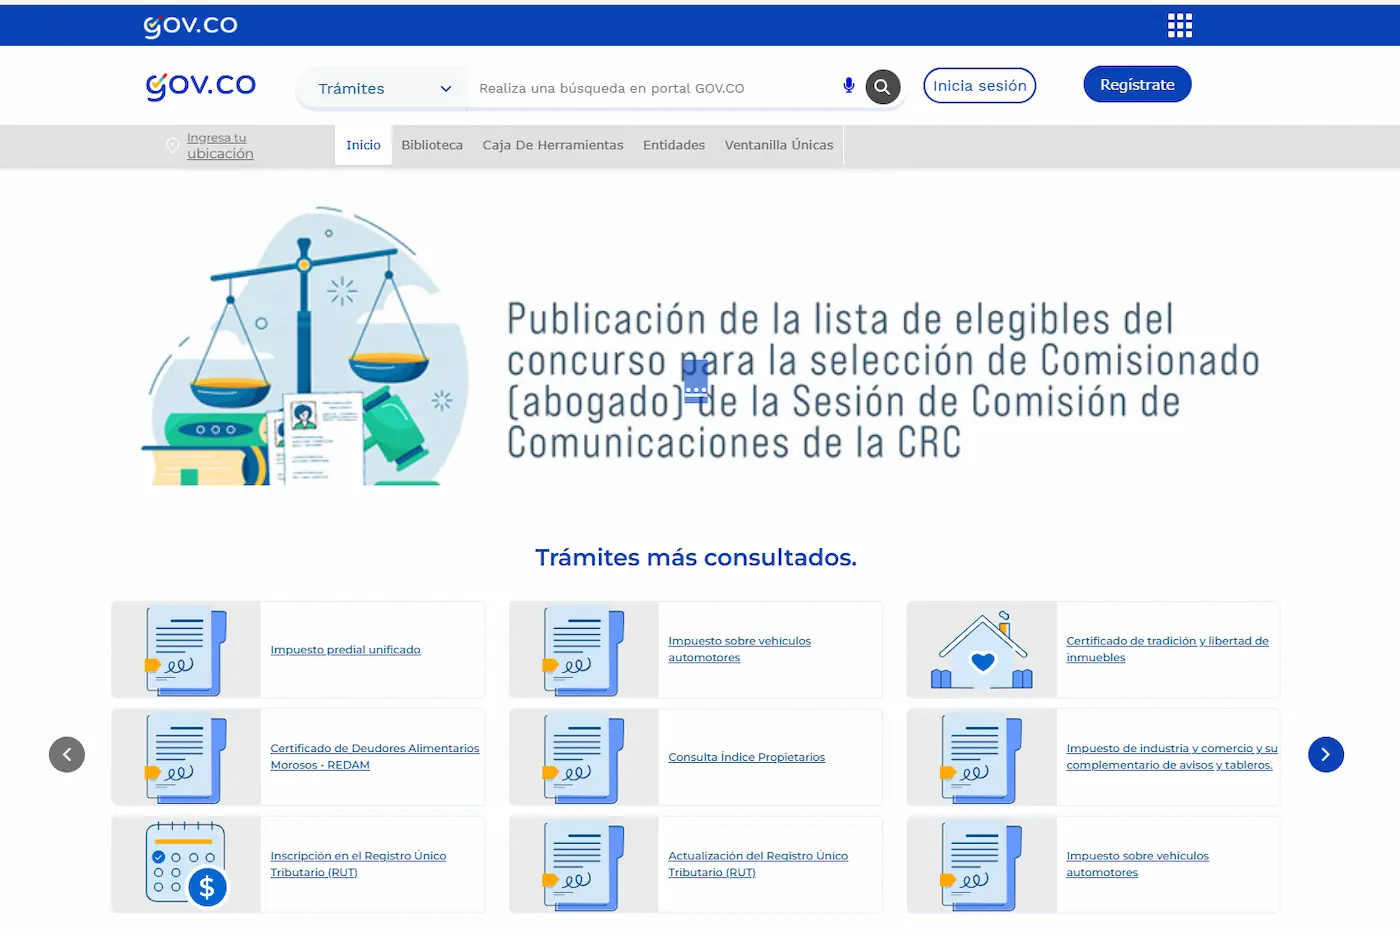
Task: Focus the GOV.CO portal search field
Action: (x=655, y=88)
